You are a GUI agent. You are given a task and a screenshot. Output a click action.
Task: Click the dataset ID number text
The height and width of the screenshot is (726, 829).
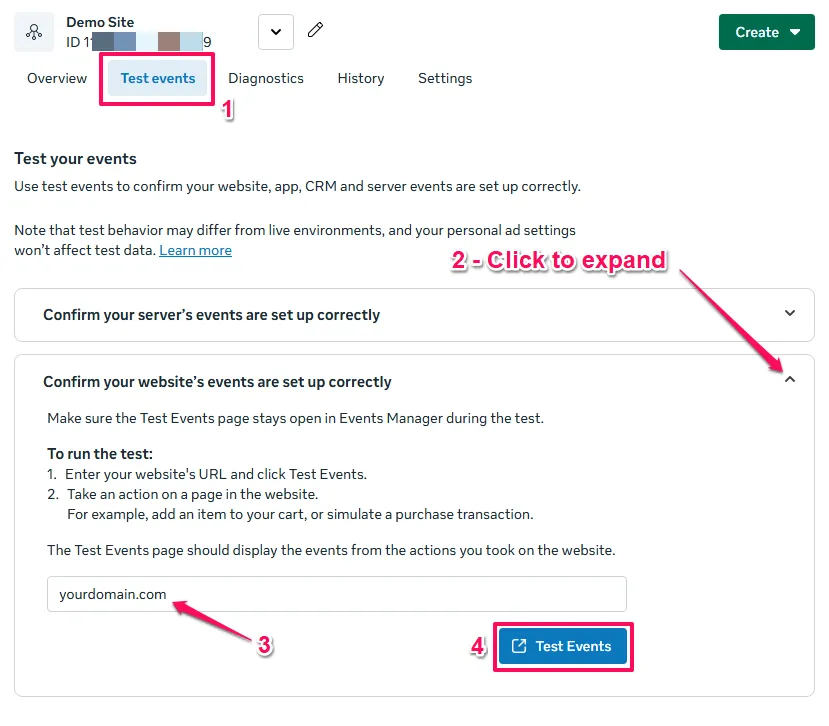pos(138,42)
